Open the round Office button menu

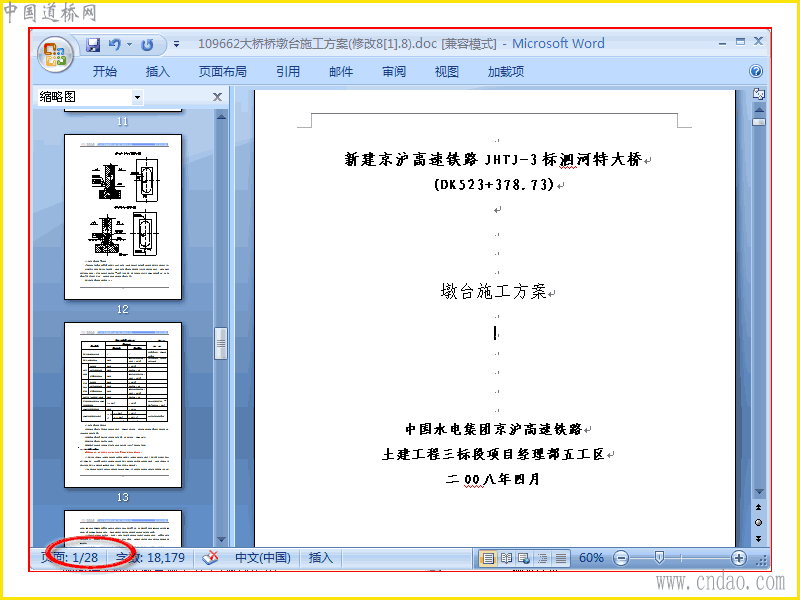pos(55,54)
